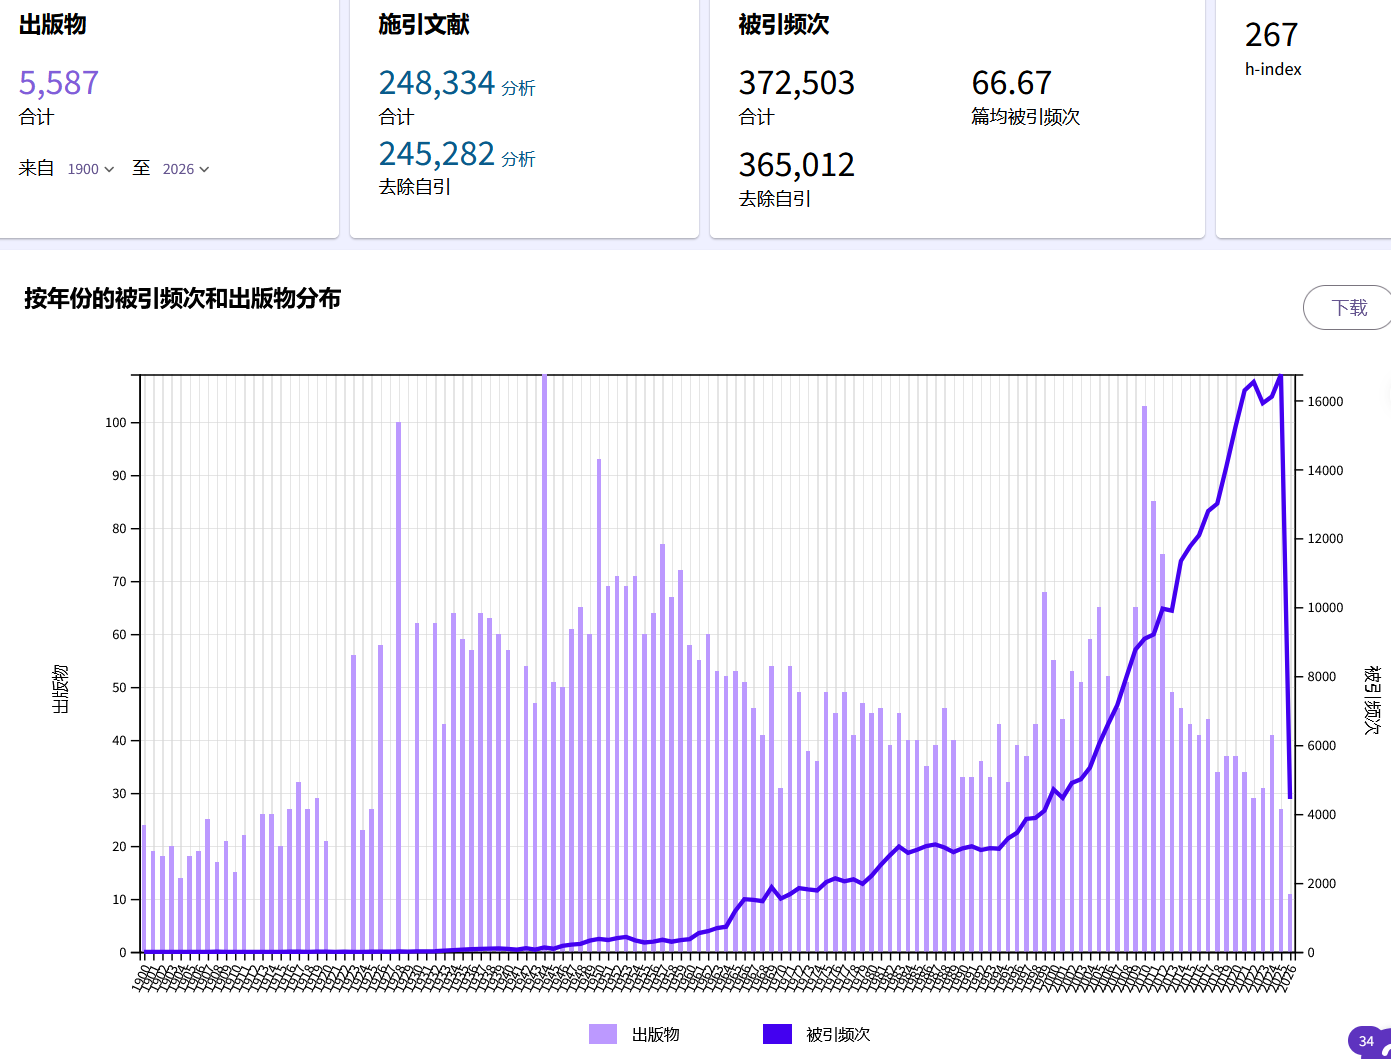Click the citation line's sharp drop endpoint
The height and width of the screenshot is (1059, 1391).
[x=1290, y=797]
